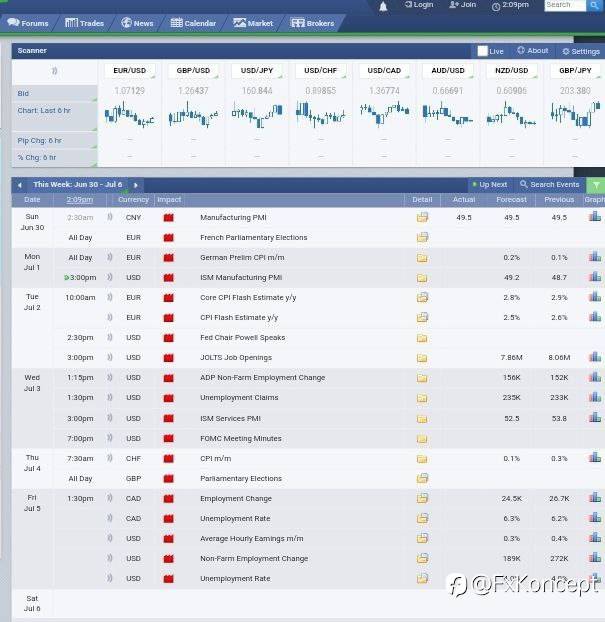Viewport: 605px width, 622px height.
Task: Toggle the Live checkbox in Scanner
Action: 483,51
